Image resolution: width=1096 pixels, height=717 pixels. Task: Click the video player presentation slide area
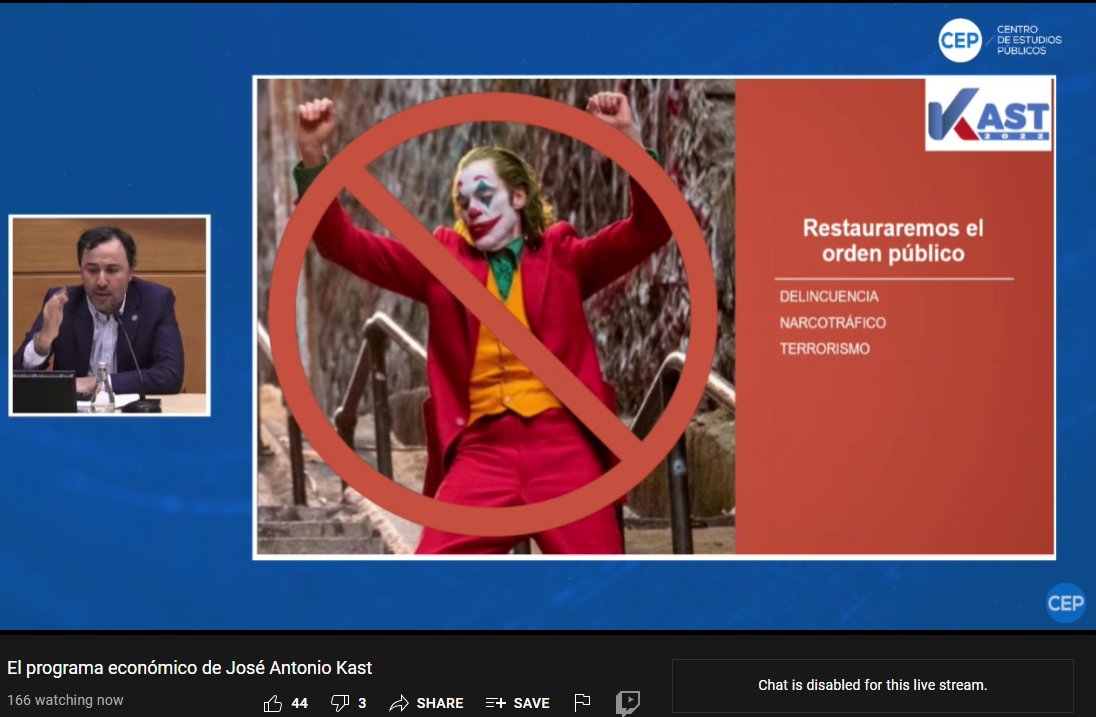tap(654, 317)
